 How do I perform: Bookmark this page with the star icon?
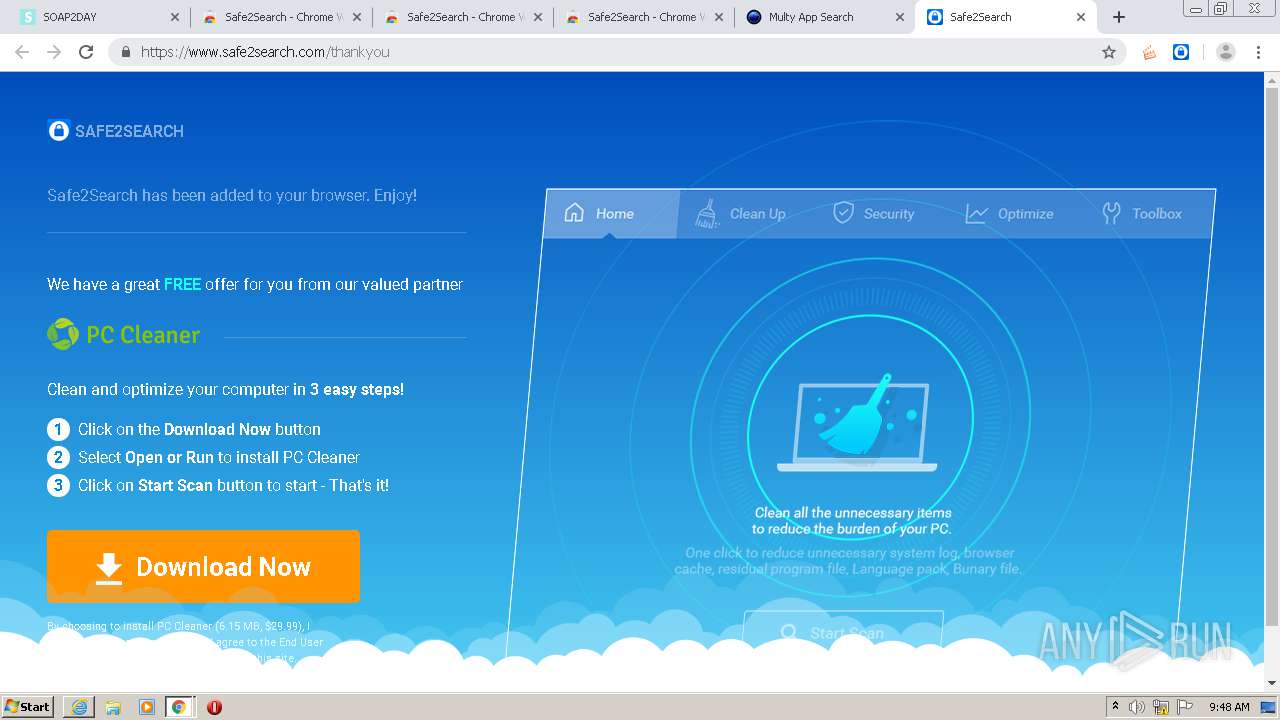(x=1108, y=52)
